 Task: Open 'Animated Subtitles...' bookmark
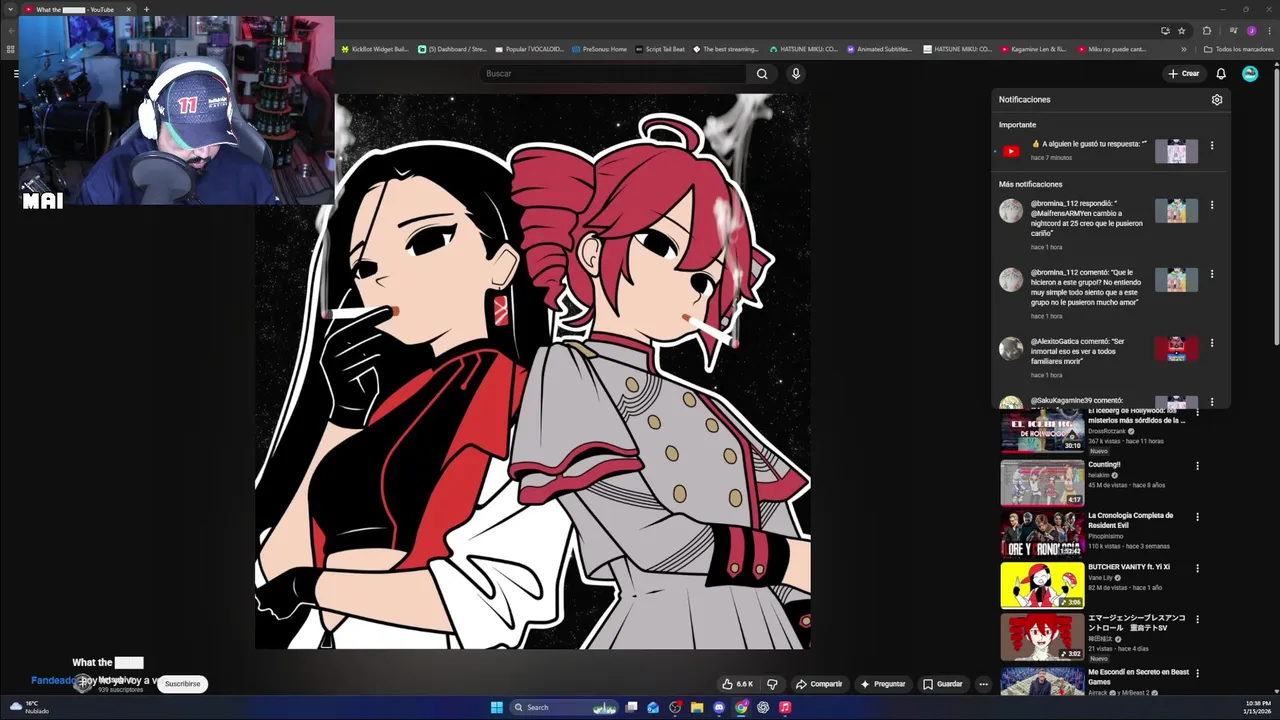click(x=880, y=49)
